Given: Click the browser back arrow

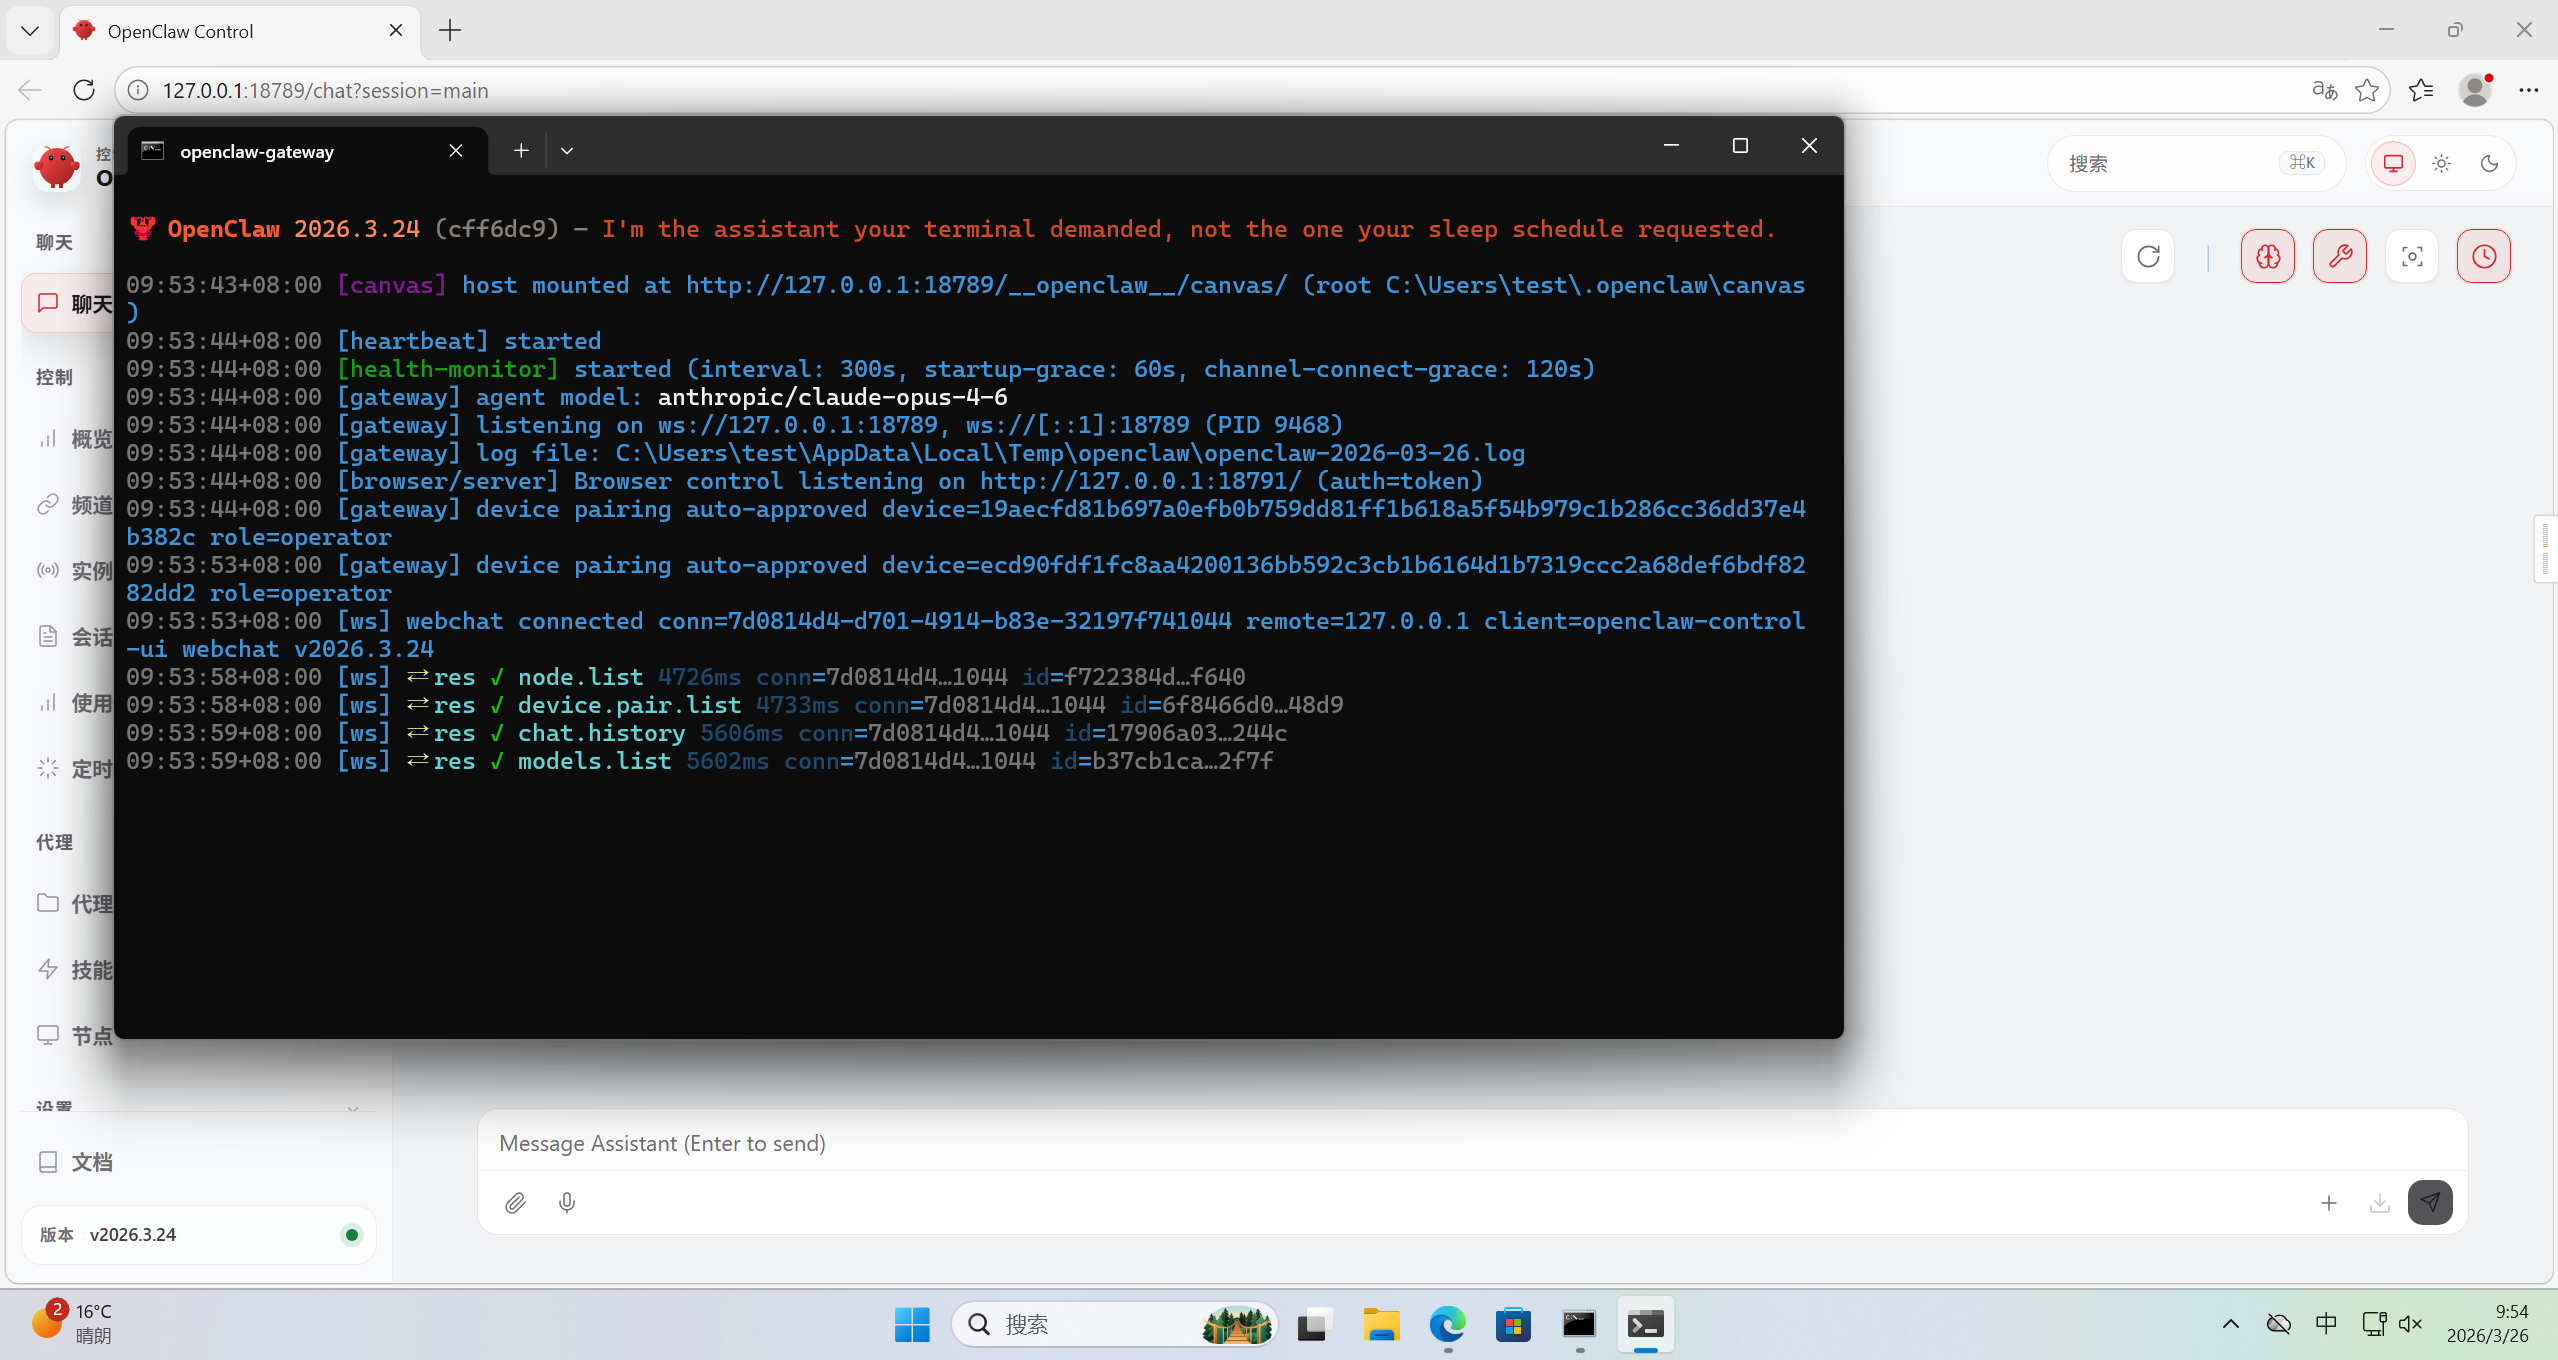Looking at the screenshot, I should tap(30, 90).
